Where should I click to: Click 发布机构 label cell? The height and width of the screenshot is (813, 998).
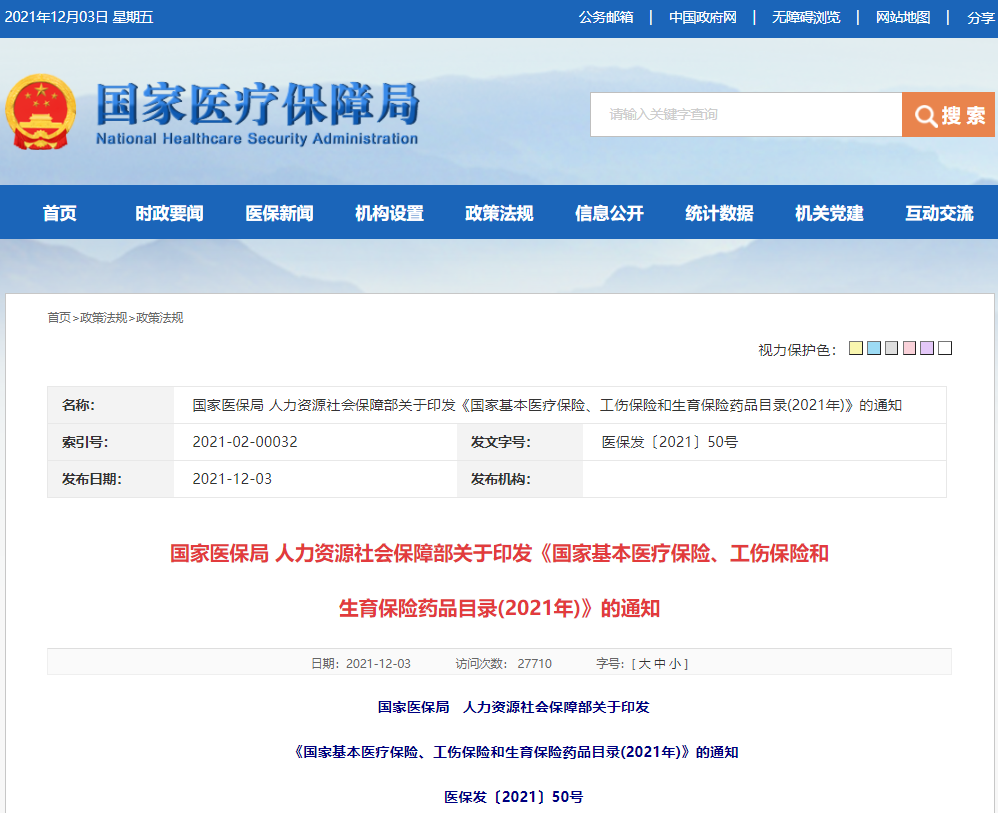[520, 479]
